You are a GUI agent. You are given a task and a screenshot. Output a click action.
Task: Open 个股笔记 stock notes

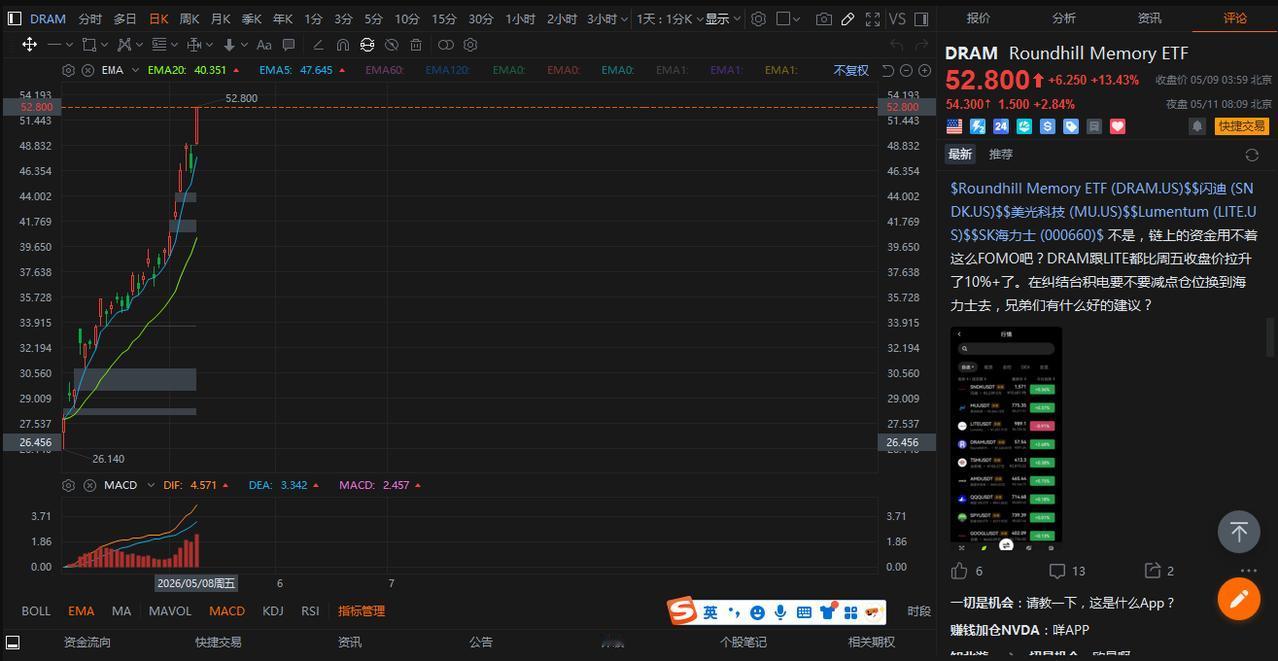(743, 642)
